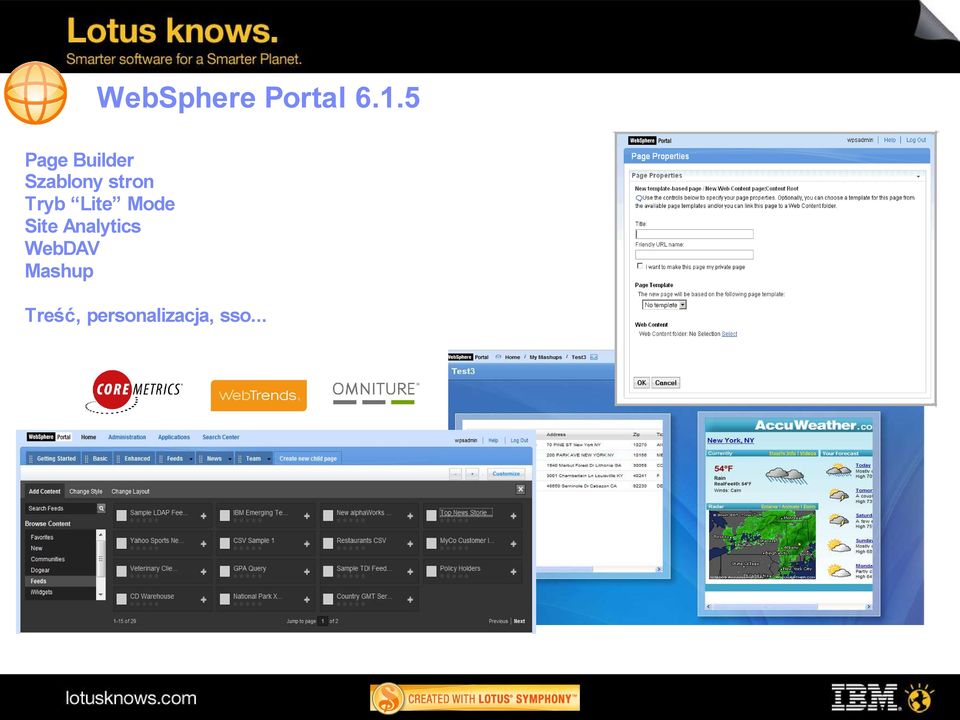Image resolution: width=960 pixels, height=720 pixels.
Task: Click the address table horizontal scrollbar
Action: (x=599, y=569)
